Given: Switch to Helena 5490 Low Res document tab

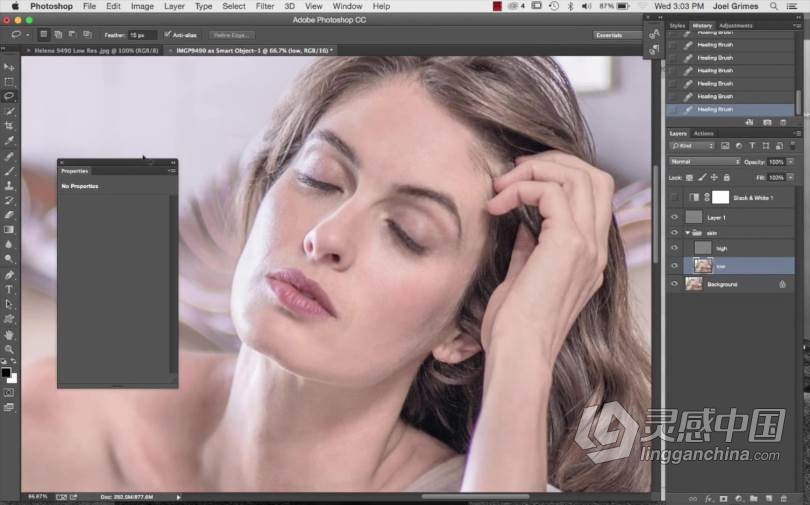Looking at the screenshot, I should (96, 51).
